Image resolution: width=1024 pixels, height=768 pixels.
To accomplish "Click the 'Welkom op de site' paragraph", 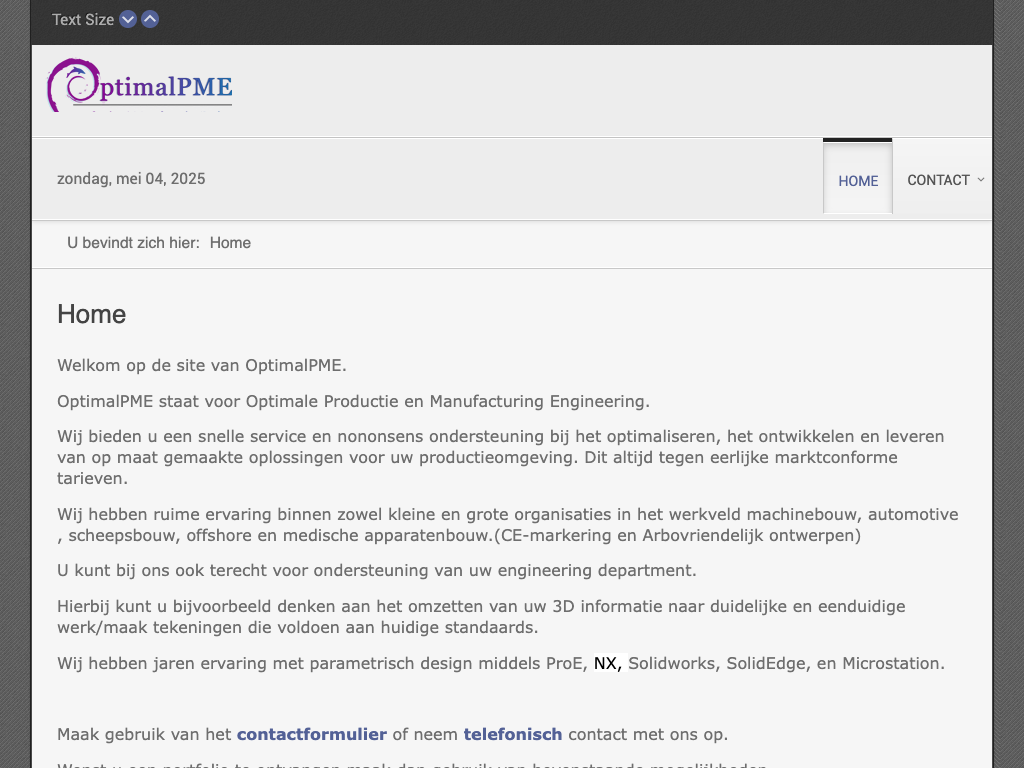I will [x=202, y=365].
